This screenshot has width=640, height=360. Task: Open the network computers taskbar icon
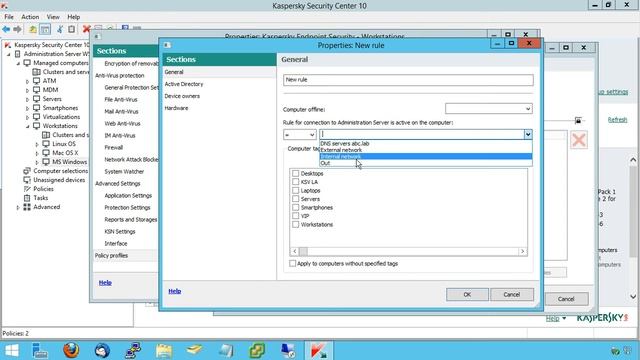[x=133, y=350]
